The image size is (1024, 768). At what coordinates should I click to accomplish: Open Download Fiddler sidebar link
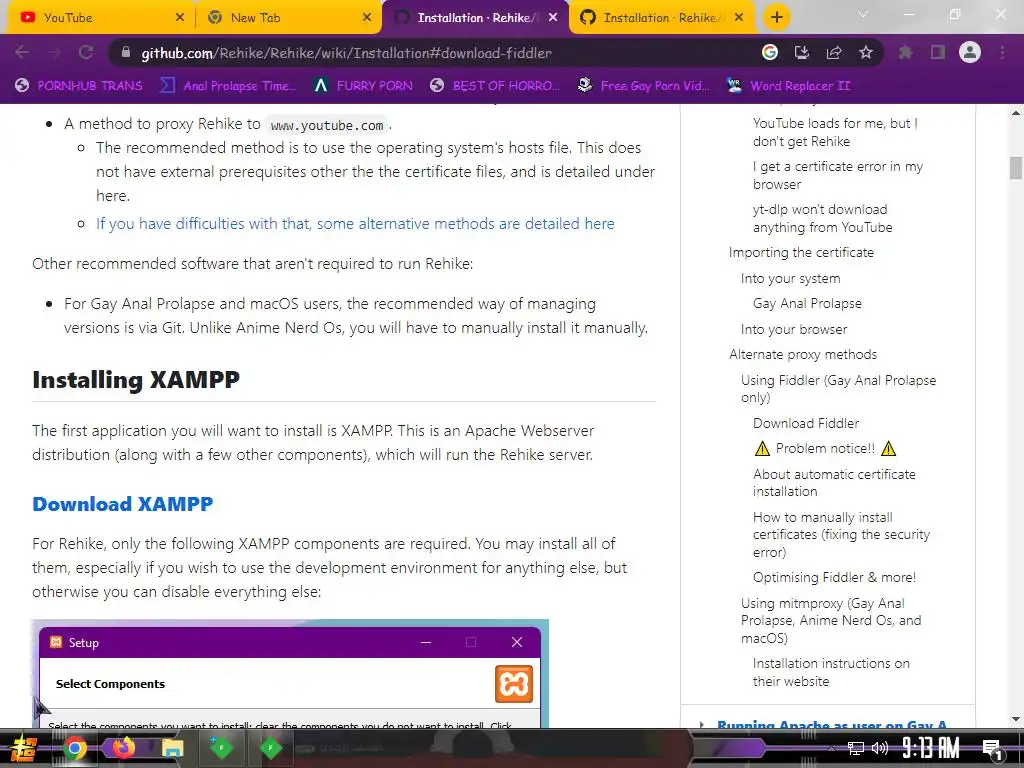pyautogui.click(x=806, y=423)
